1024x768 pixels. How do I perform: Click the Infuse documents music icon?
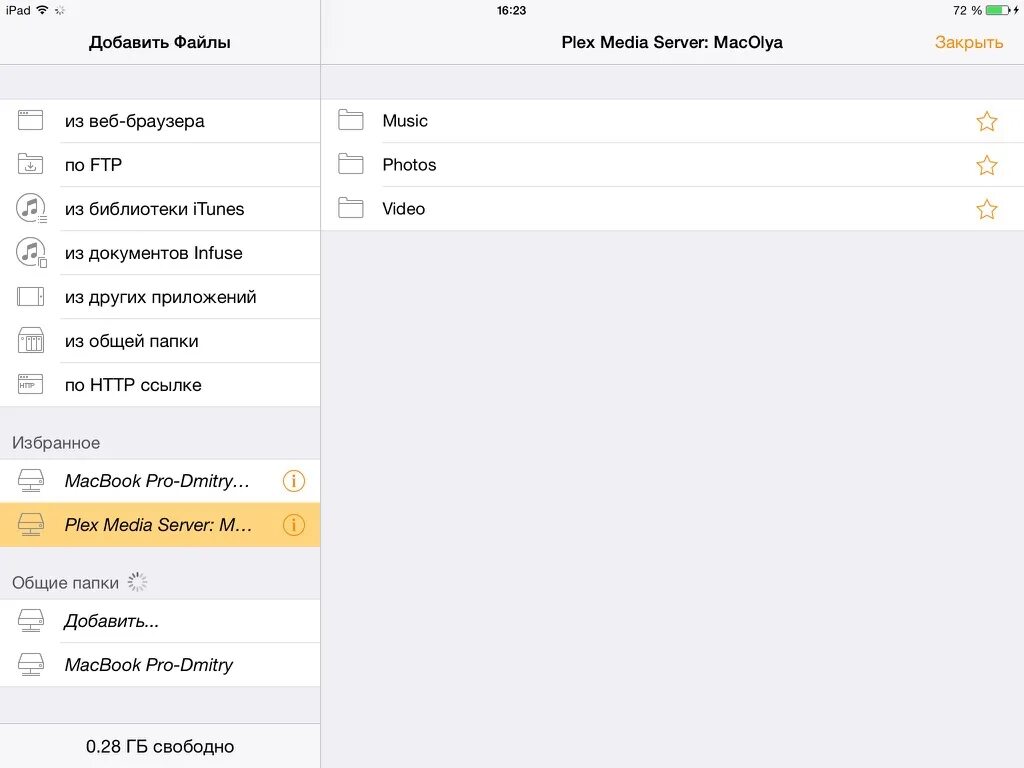coord(31,253)
